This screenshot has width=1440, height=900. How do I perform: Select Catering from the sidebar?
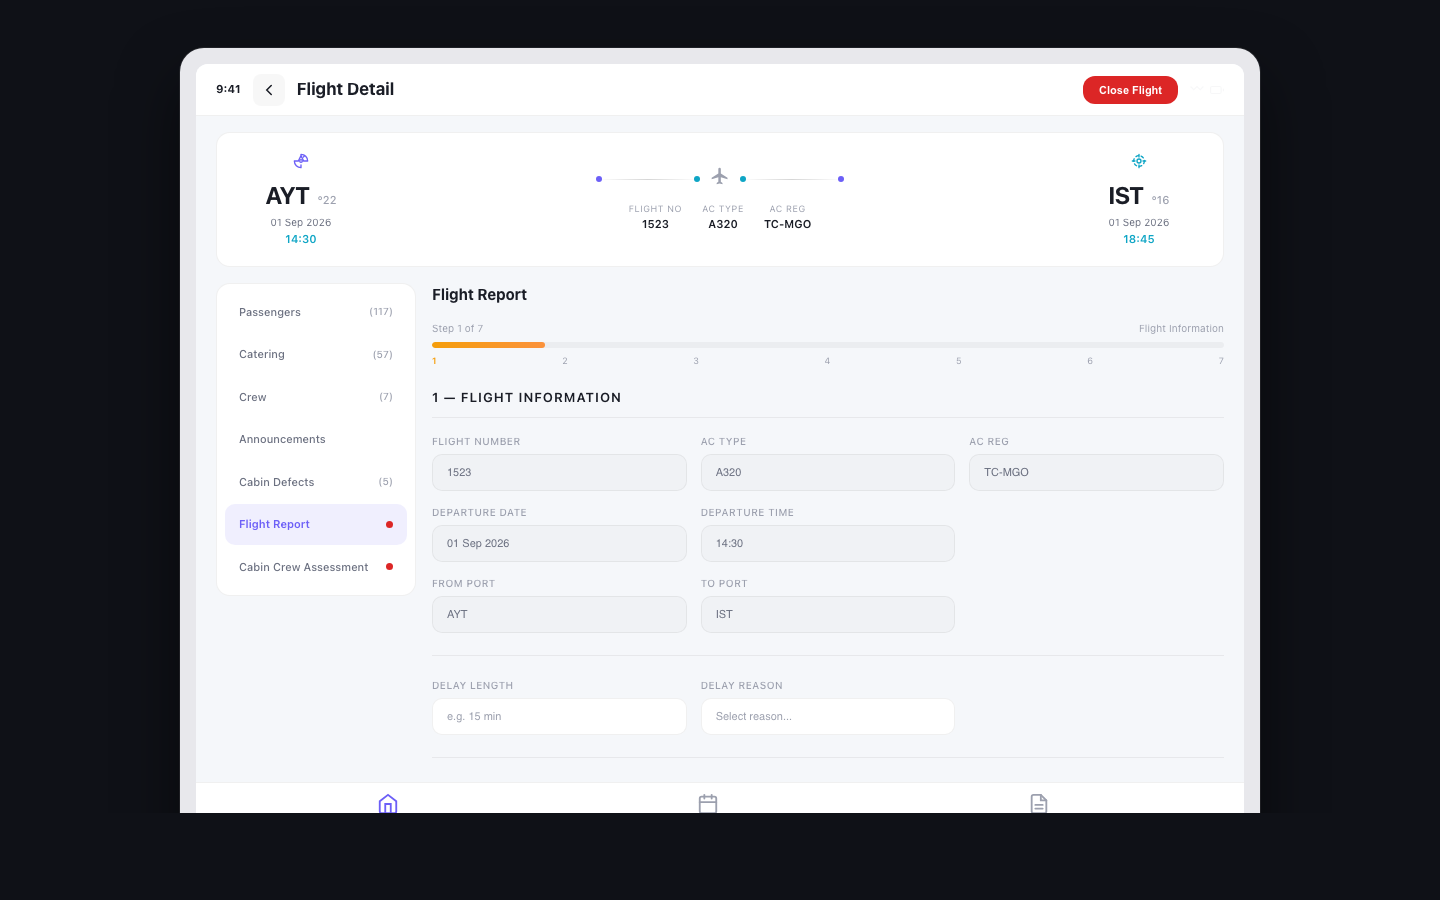315,355
